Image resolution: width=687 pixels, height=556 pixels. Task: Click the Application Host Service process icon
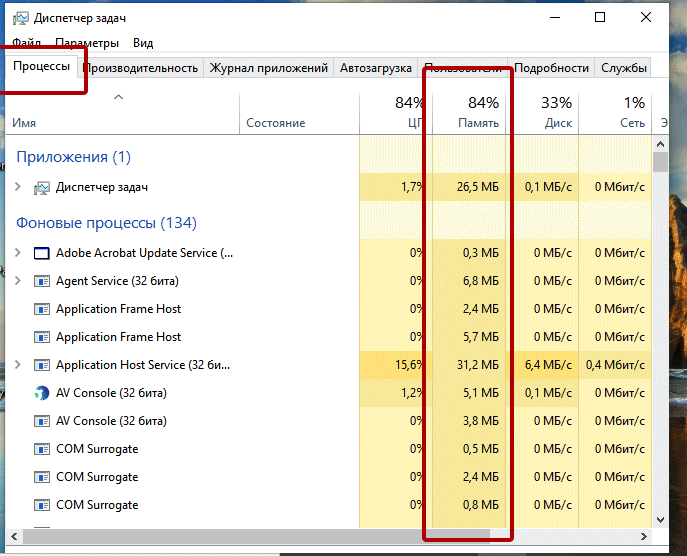[42, 365]
